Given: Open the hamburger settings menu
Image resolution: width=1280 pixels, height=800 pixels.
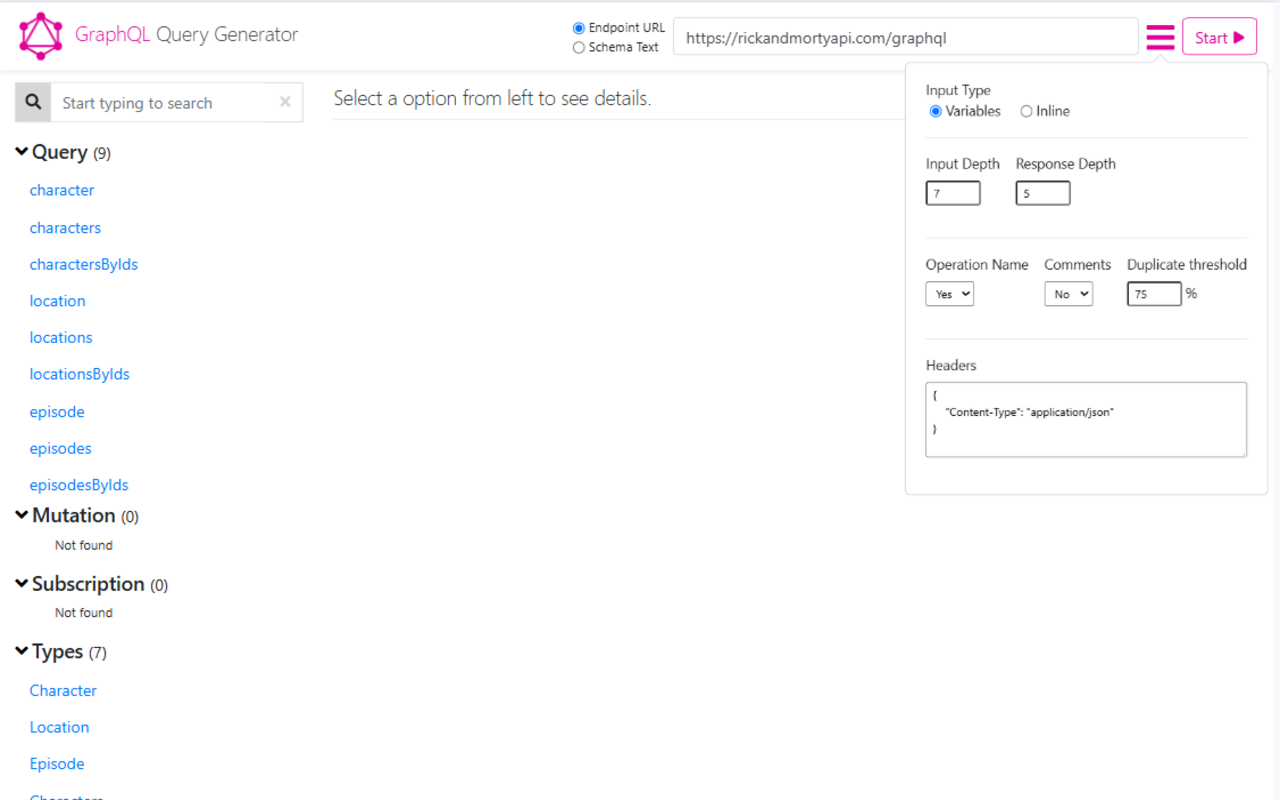Looking at the screenshot, I should 1160,36.
